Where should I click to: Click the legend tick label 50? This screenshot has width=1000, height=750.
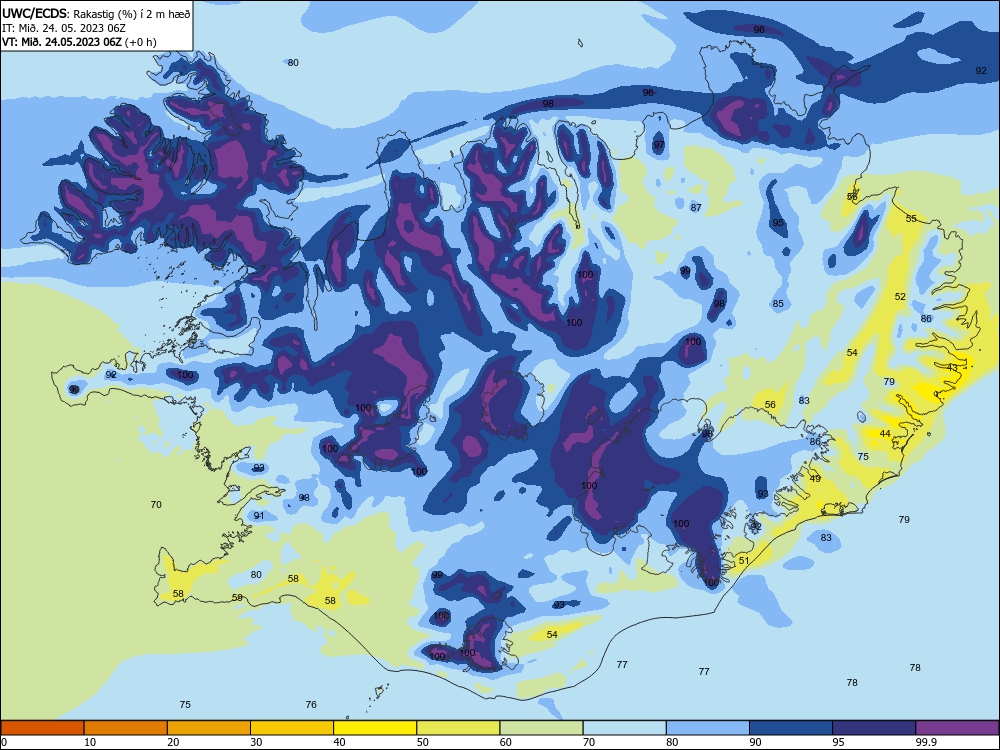pyautogui.click(x=422, y=742)
